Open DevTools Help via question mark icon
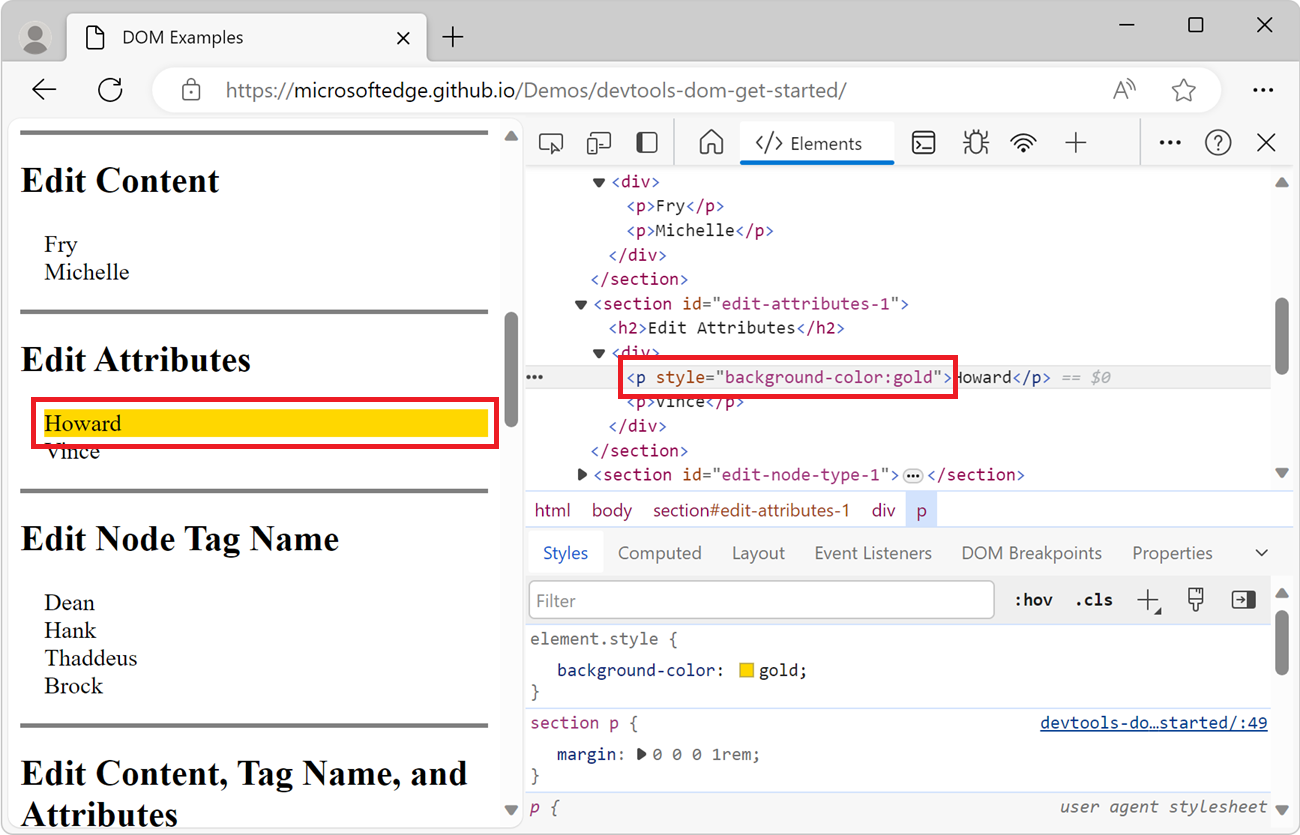The image size is (1300, 835). coord(1218,142)
